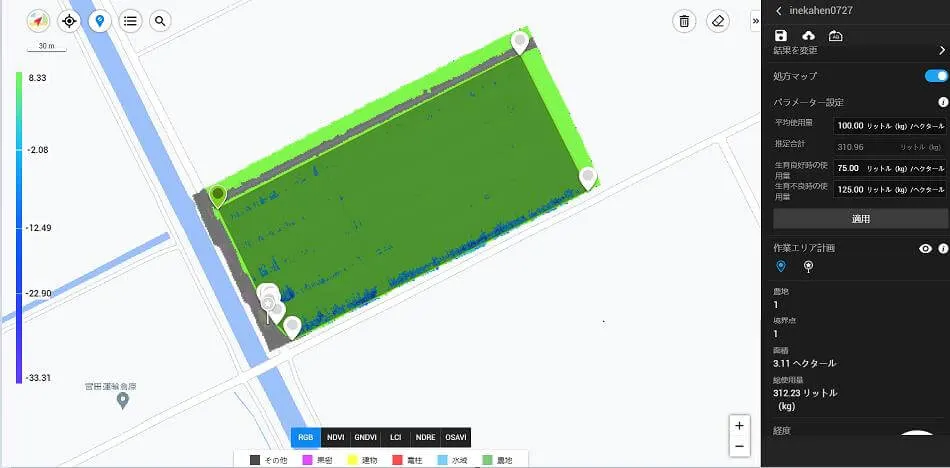
Task: Edit the 125.00 poor growth field
Action: point(890,189)
